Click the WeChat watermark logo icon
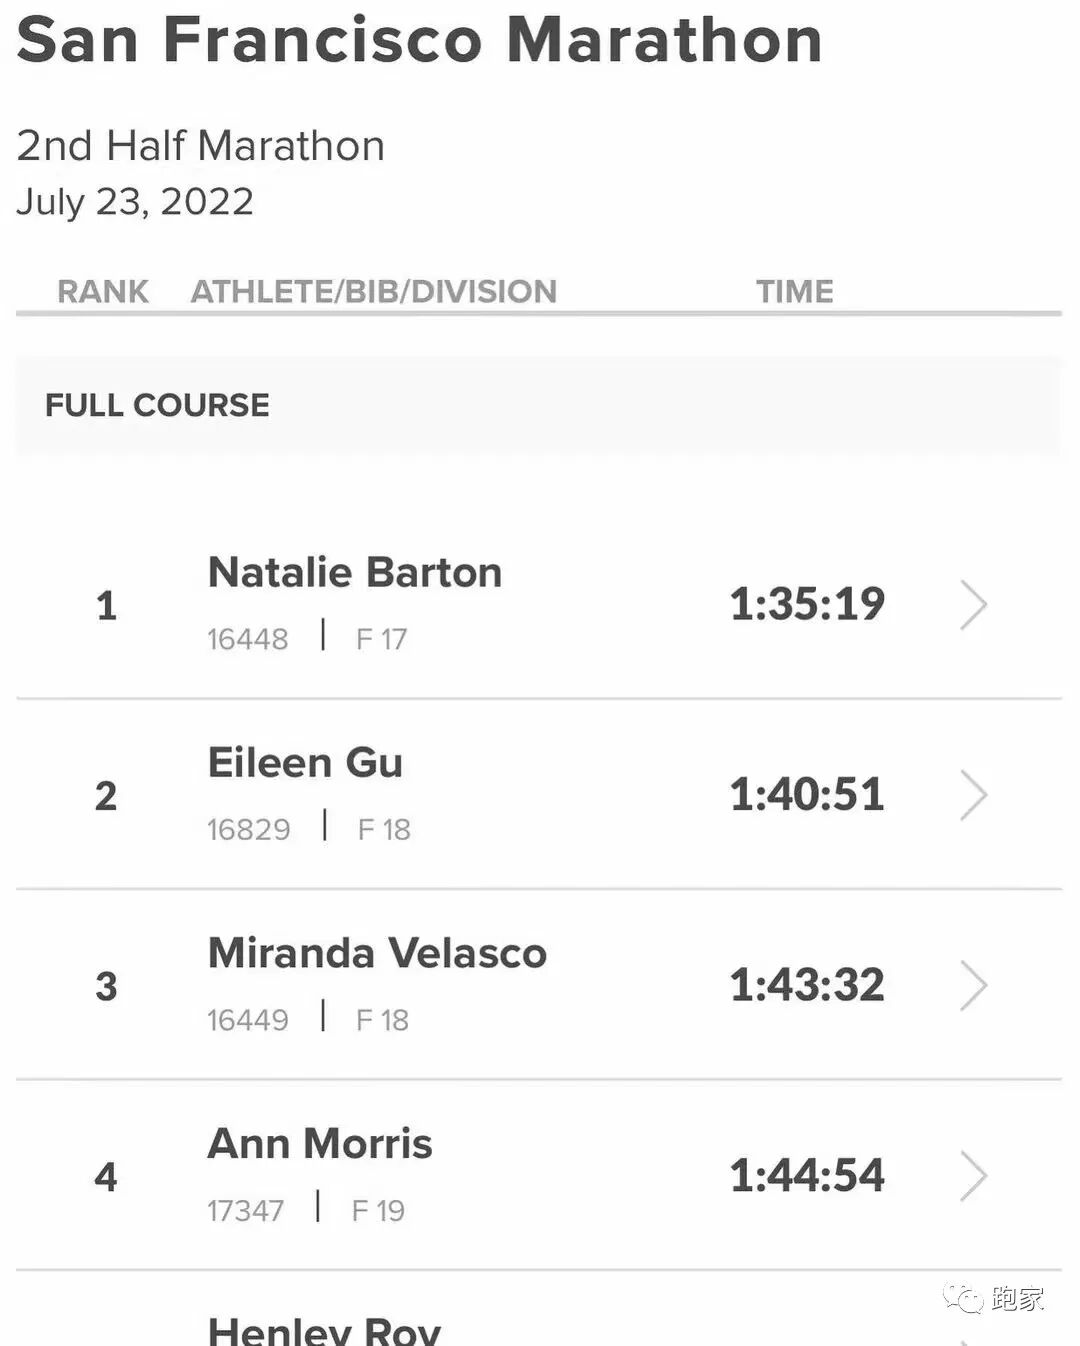Screen dimensions: 1080x1346 pyautogui.click(x=964, y=1298)
